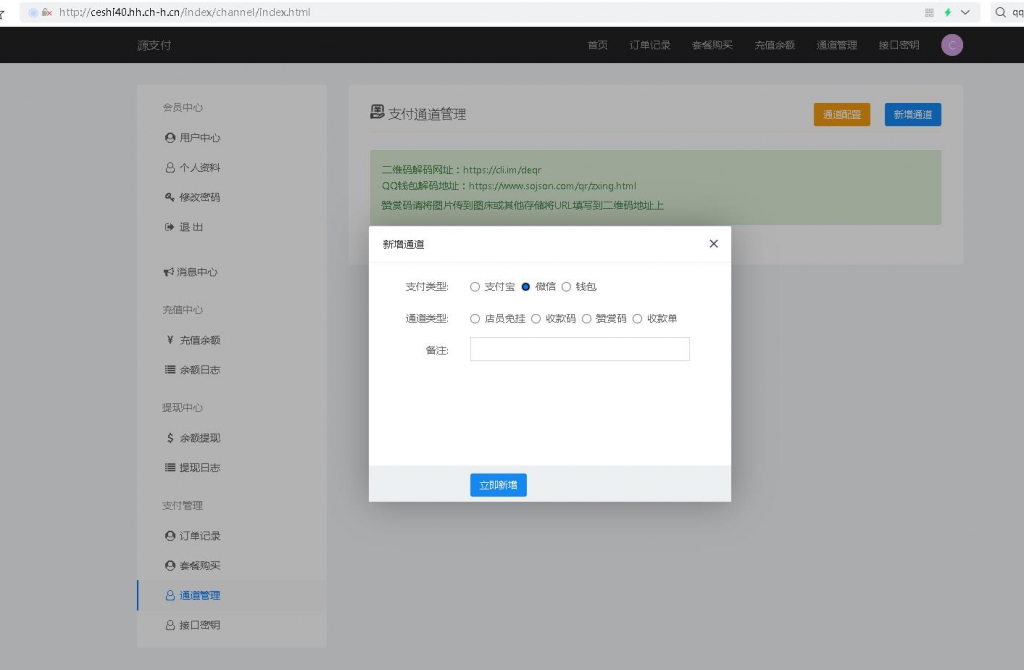Click the list icon next to 提现日志

pos(170,467)
